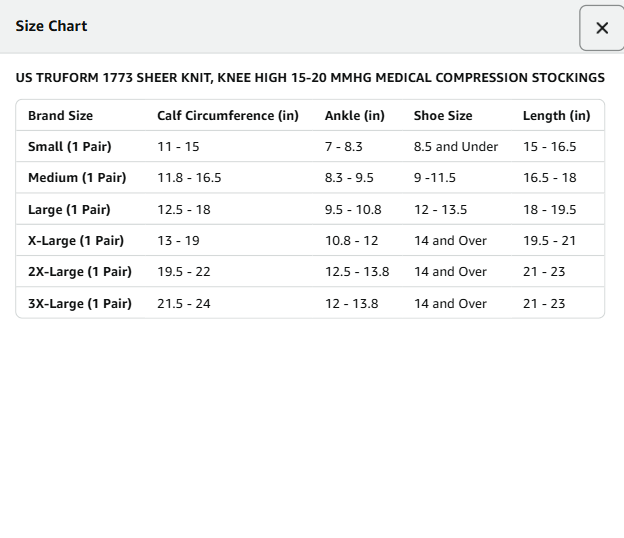Click calf value '11.8 - 16.5'
Image resolution: width=624 pixels, height=538 pixels.
[x=189, y=178]
